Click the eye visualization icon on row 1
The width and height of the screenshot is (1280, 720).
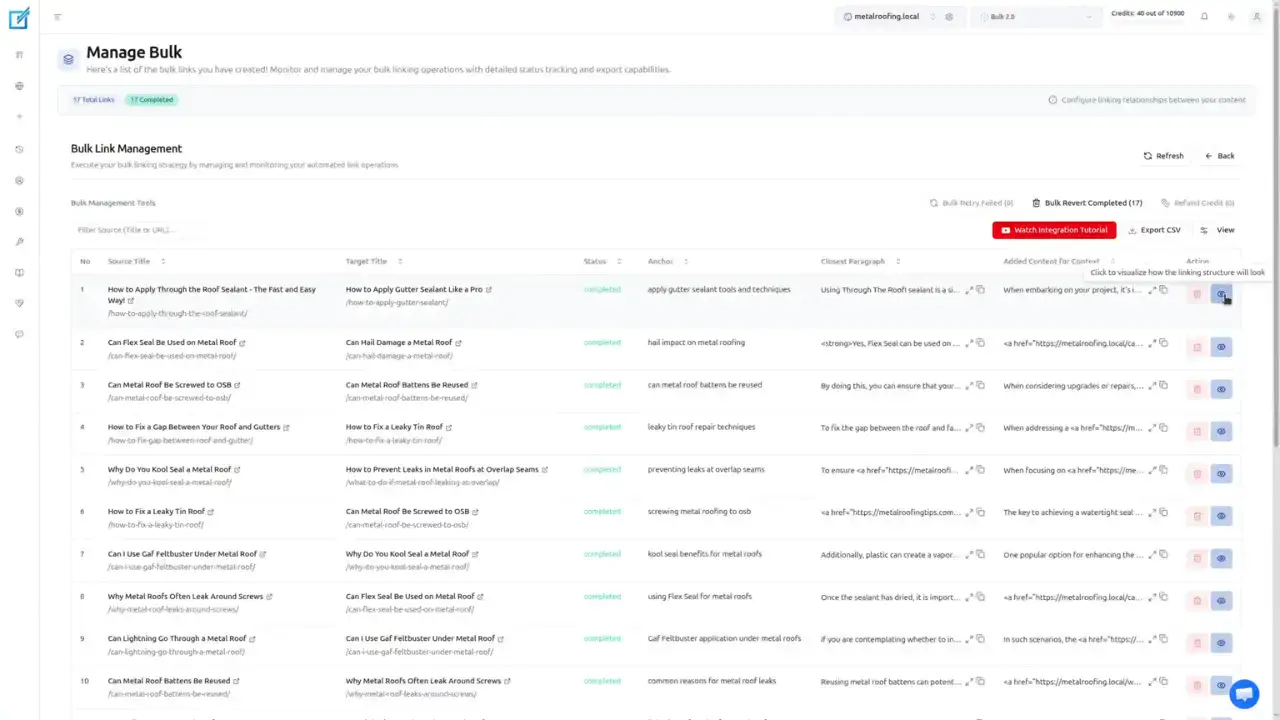[1221, 293]
